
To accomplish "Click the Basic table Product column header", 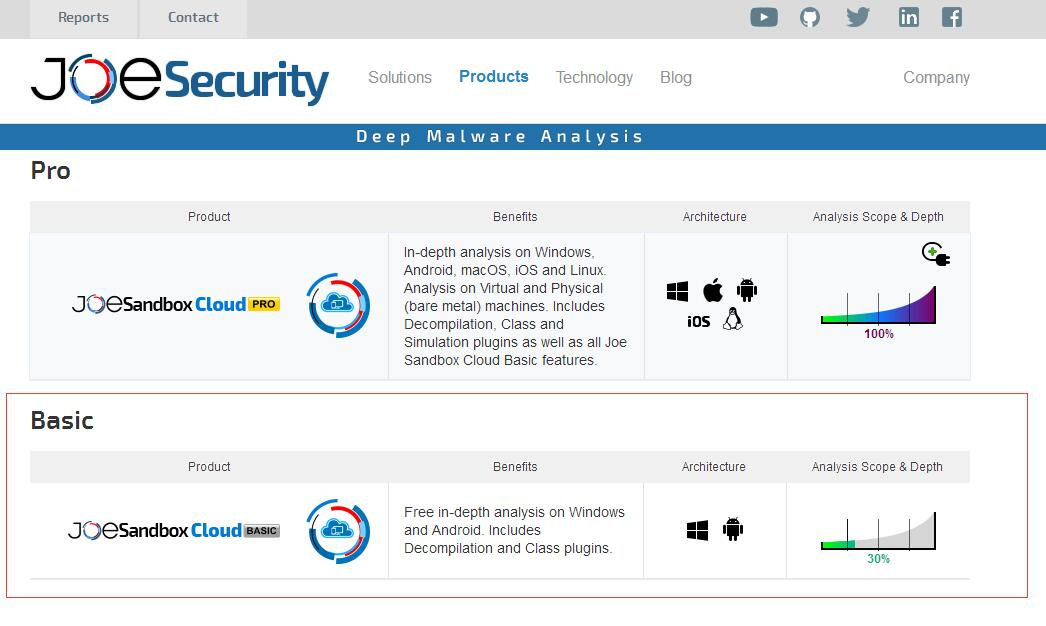I will (x=209, y=466).
